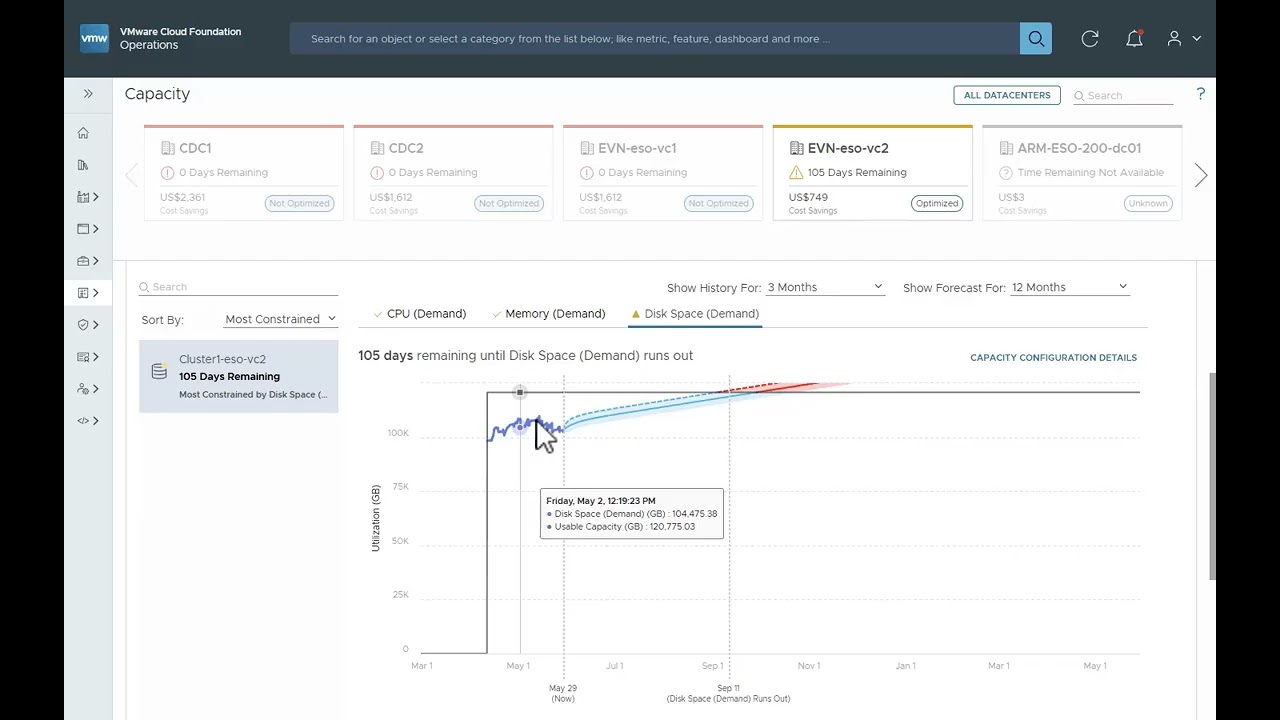Open the Sort By Most Constrained dropdown

point(280,320)
